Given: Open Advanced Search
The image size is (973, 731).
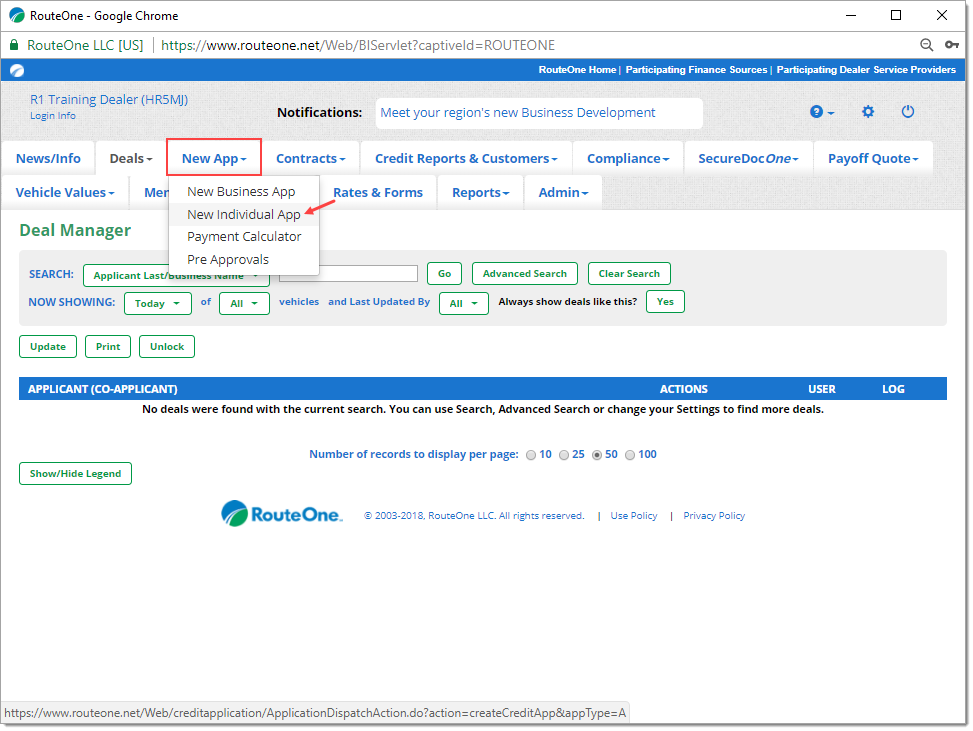Looking at the screenshot, I should 524,274.
